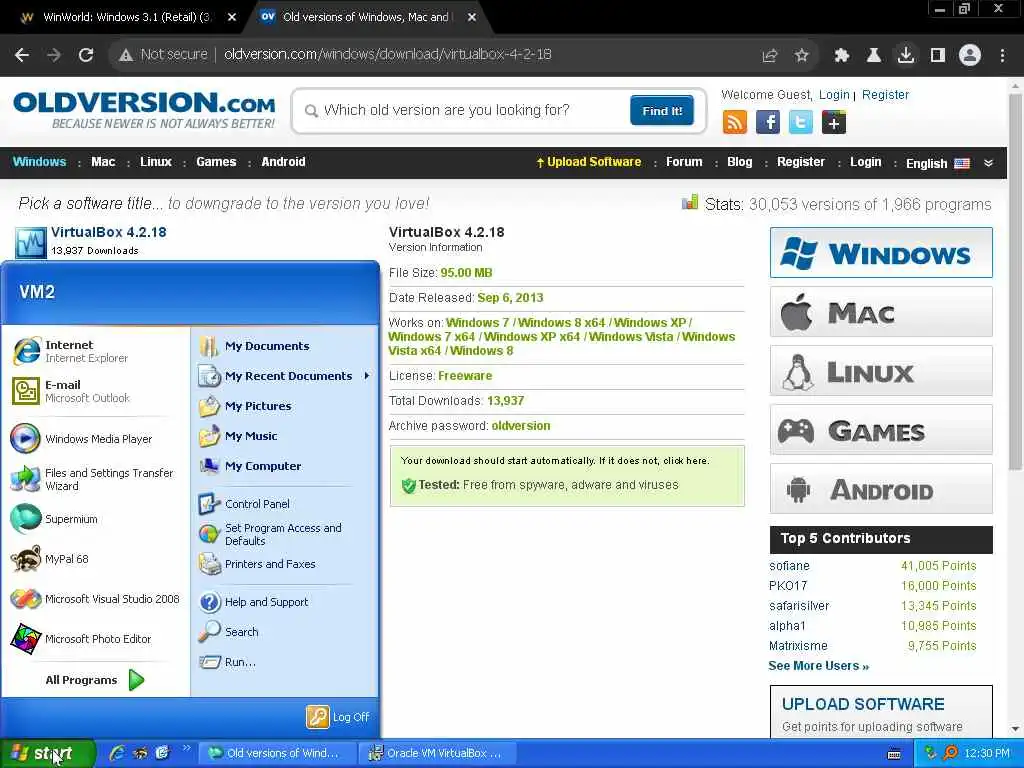Click Upload Software link

pos(588,162)
